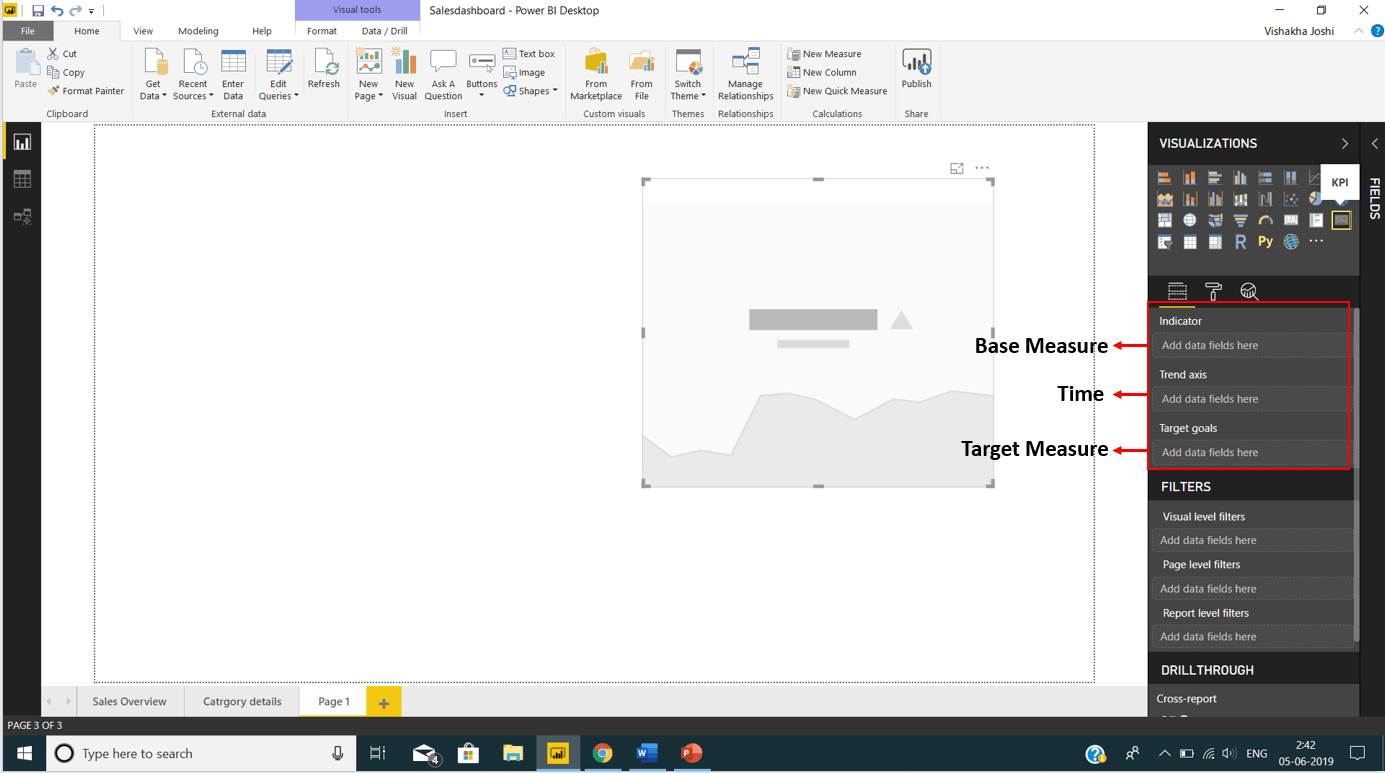Select the Python (Py) visual
Viewport: 1385px width, 773px height.
tap(1265, 241)
